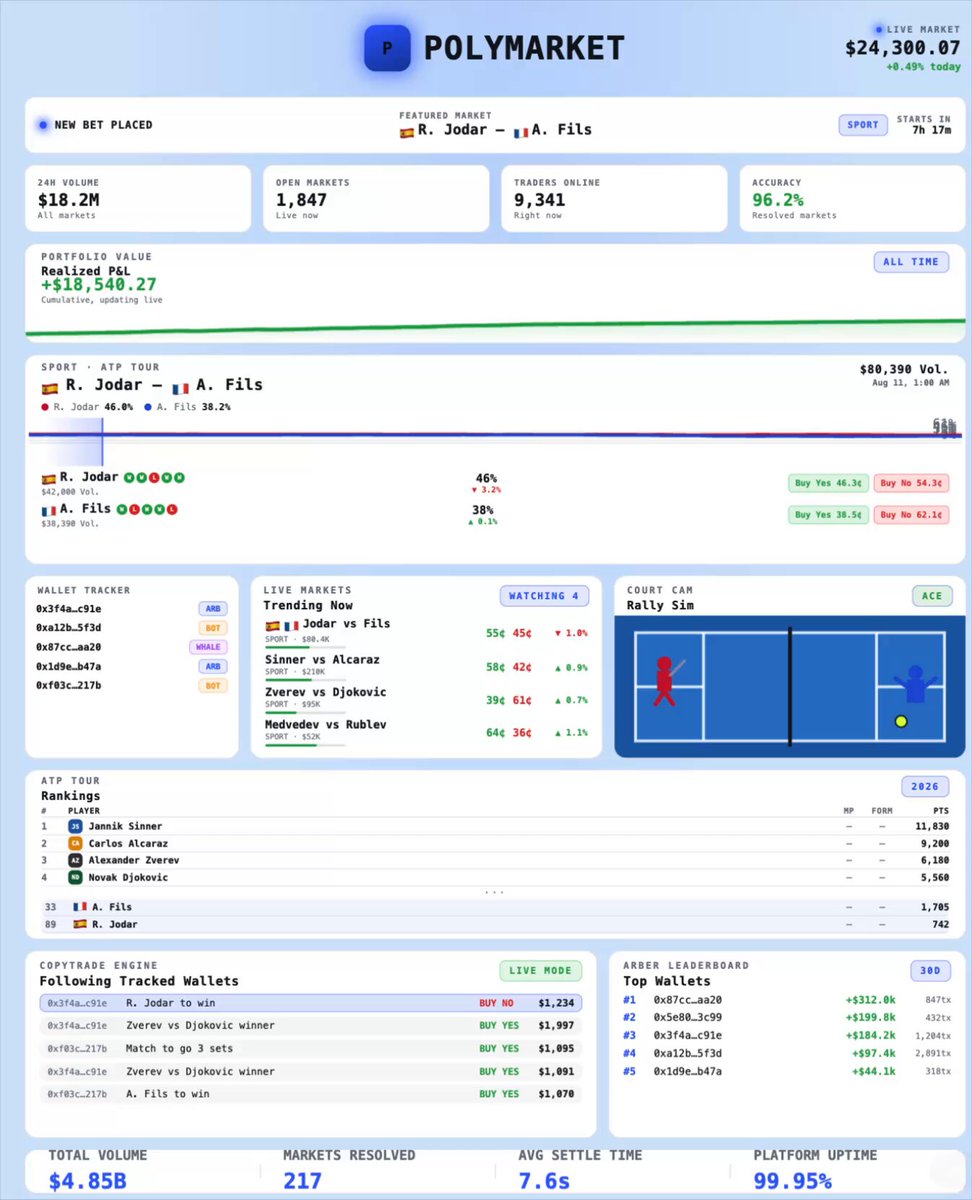This screenshot has height=1200, width=972.
Task: Buy Yes on R. Jodar at 46.3¢
Action: click(828, 483)
